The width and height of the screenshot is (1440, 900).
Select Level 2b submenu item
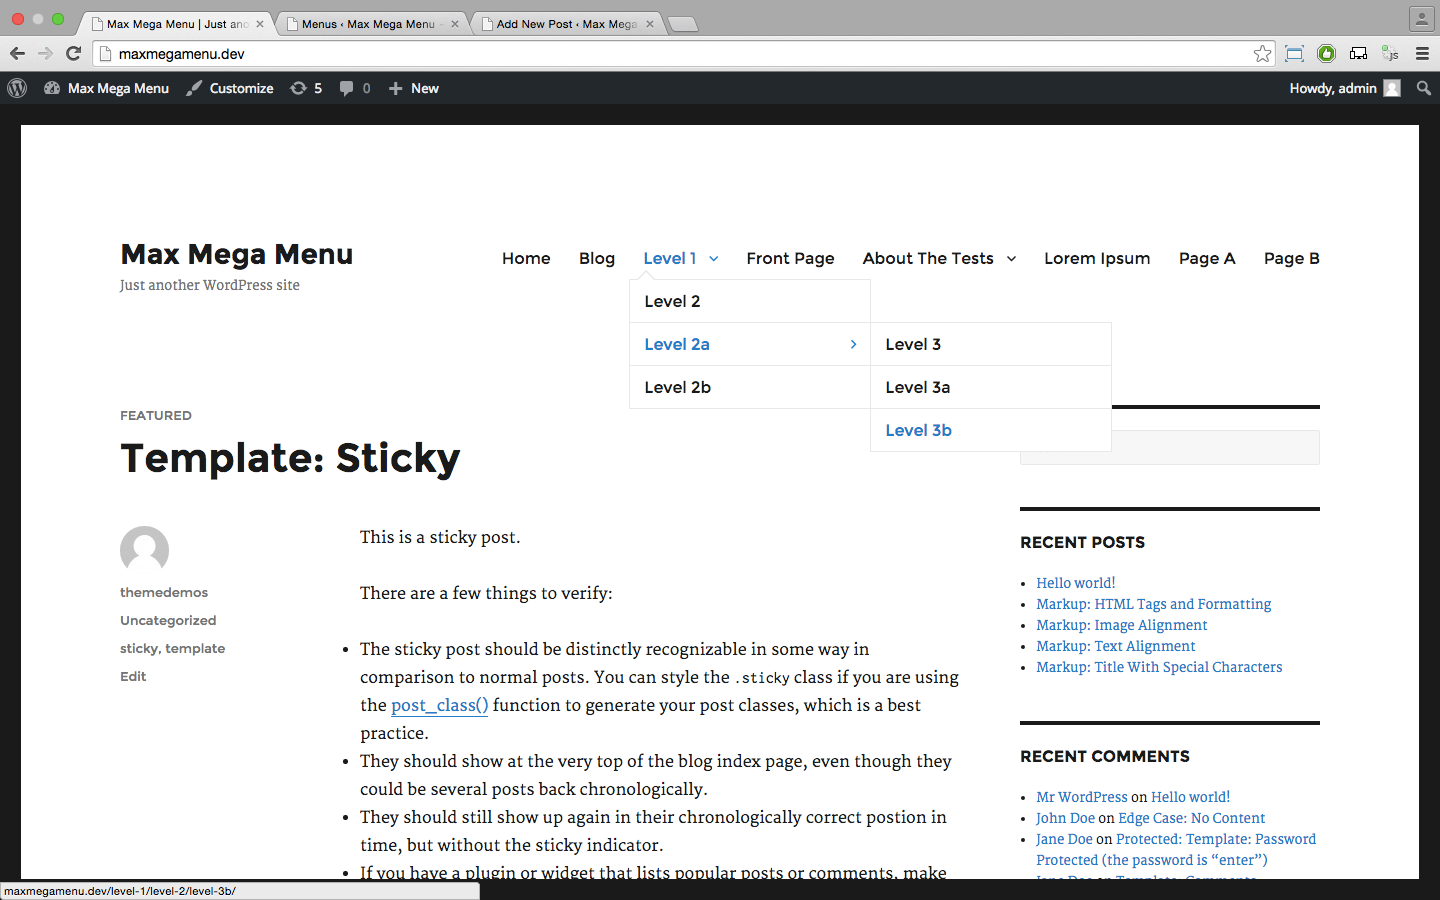(x=750, y=387)
